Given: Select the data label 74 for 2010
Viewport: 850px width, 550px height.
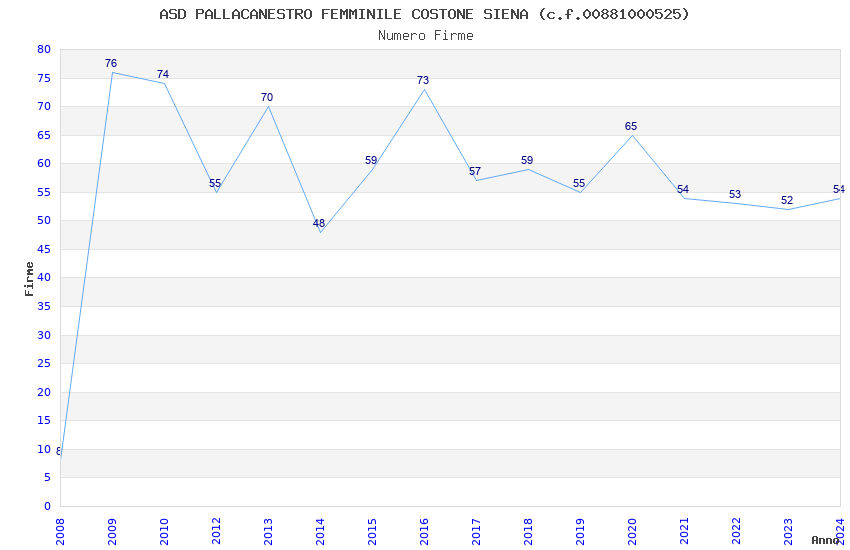Looking at the screenshot, I should (x=163, y=74).
